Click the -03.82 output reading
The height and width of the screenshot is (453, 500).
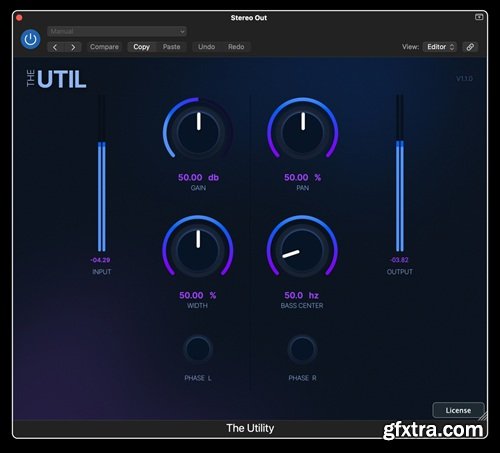point(399,260)
